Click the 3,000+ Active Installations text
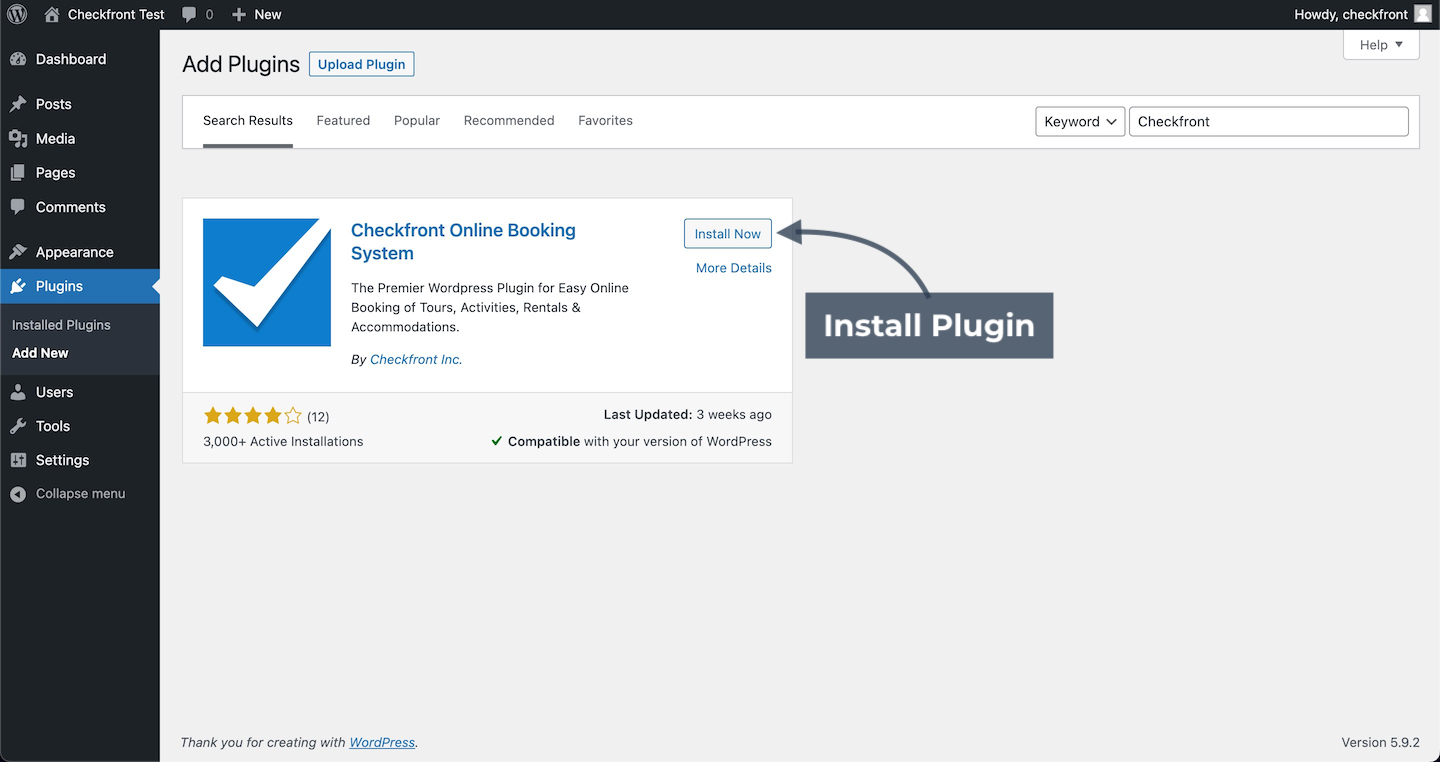1440x762 pixels. [283, 441]
